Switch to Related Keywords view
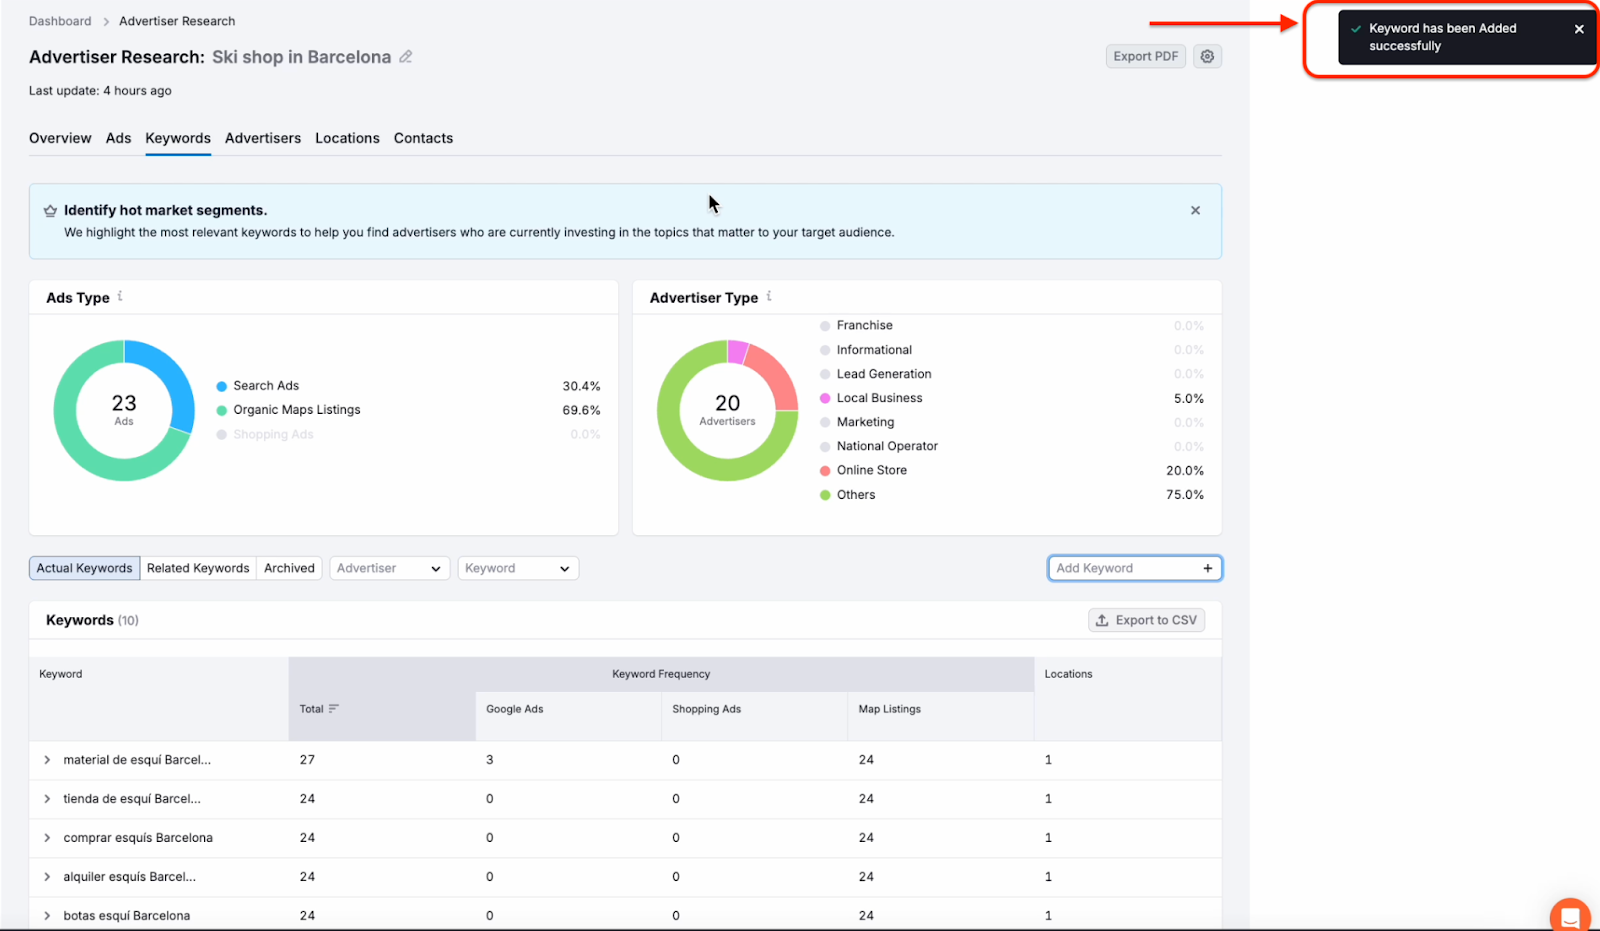This screenshot has width=1600, height=931. [198, 567]
